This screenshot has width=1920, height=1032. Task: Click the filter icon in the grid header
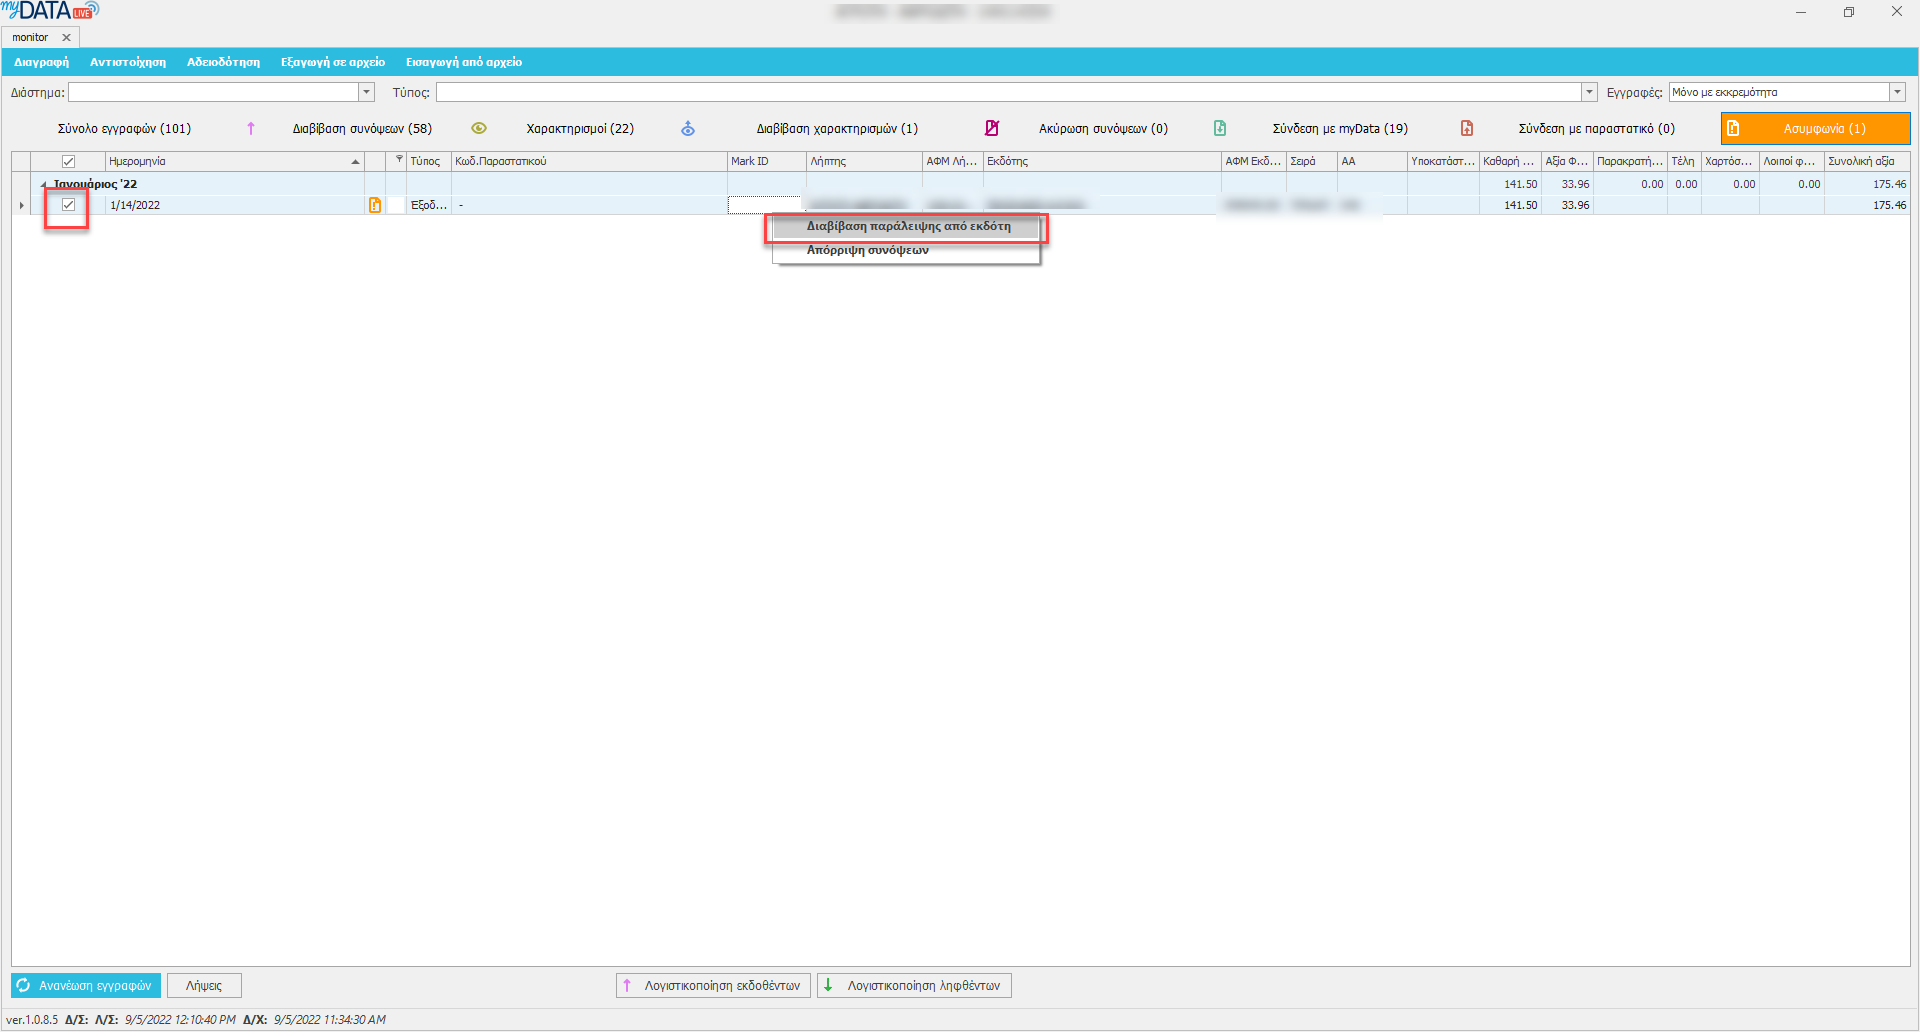pos(399,160)
